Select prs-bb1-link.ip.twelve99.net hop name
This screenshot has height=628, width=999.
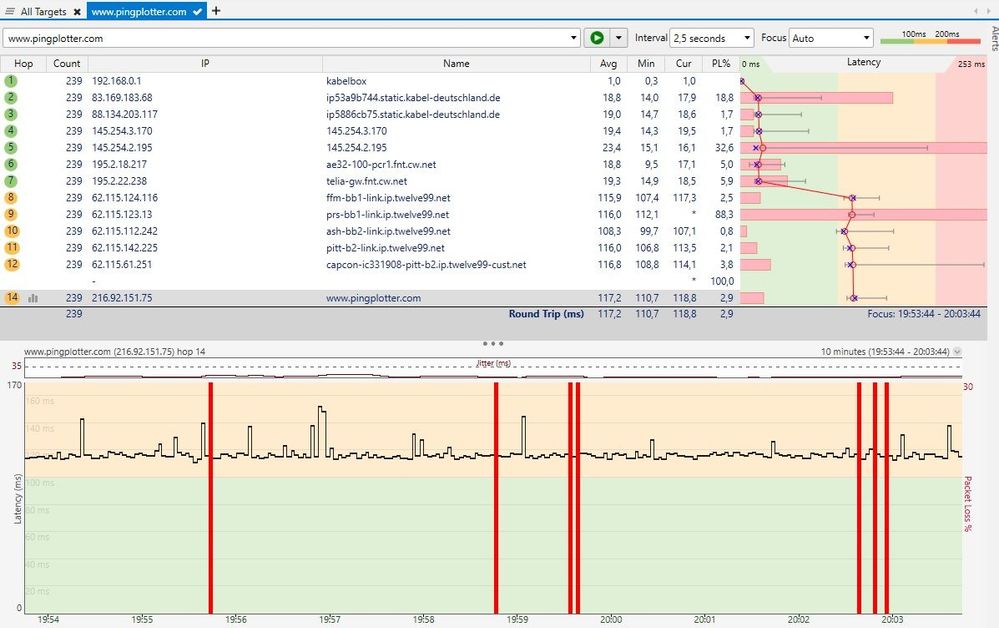(387, 214)
